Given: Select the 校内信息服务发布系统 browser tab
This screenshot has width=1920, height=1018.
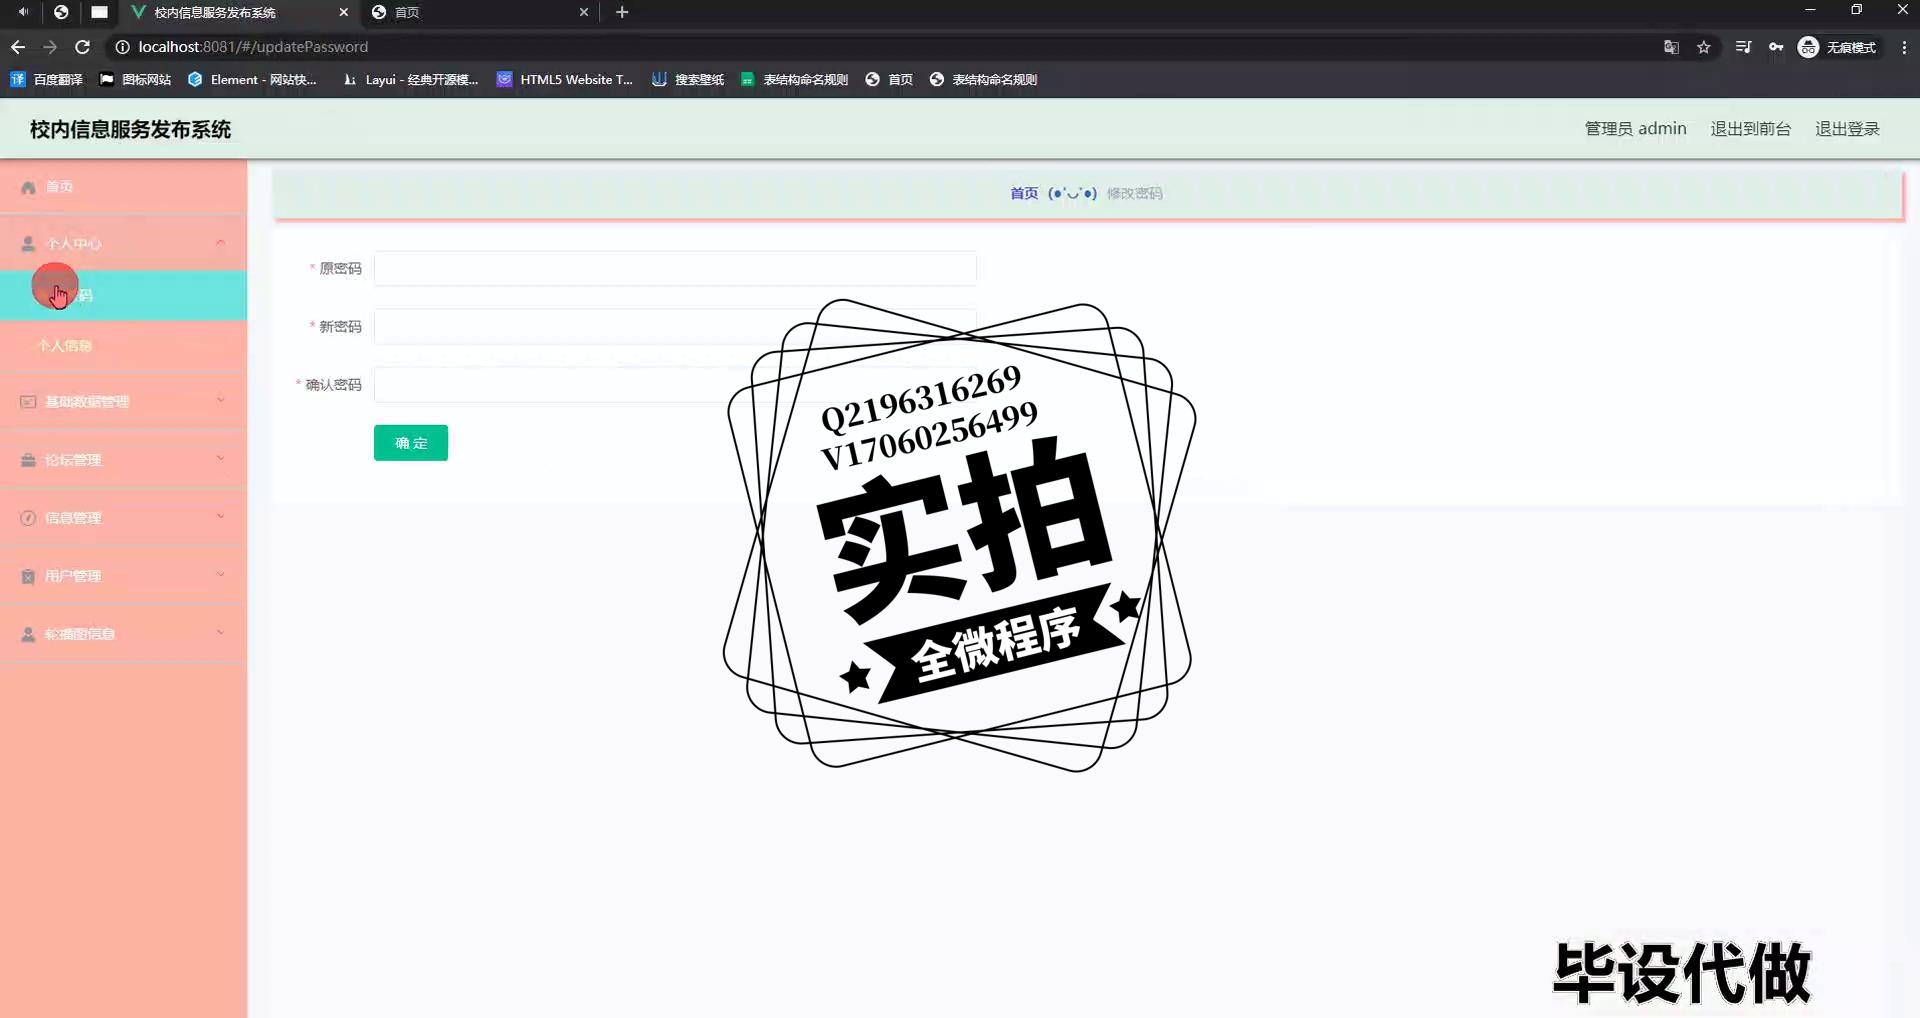Looking at the screenshot, I should click(240, 12).
